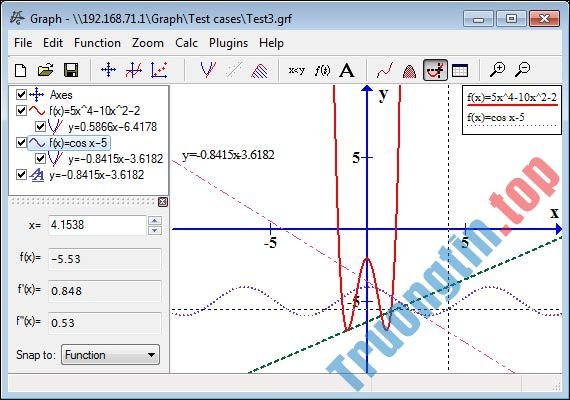570x400 pixels.
Task: Save the graph with the floppy disk icon
Action: coord(71,70)
